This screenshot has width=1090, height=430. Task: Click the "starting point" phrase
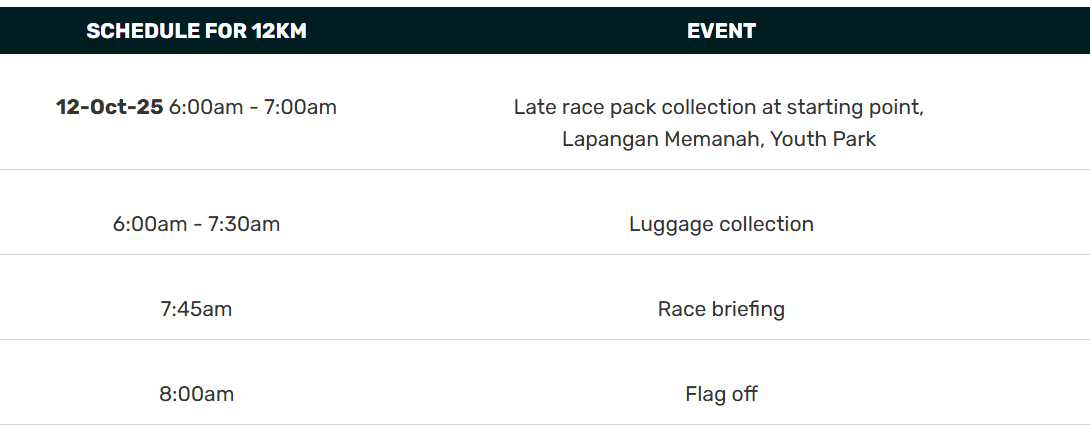tap(855, 107)
